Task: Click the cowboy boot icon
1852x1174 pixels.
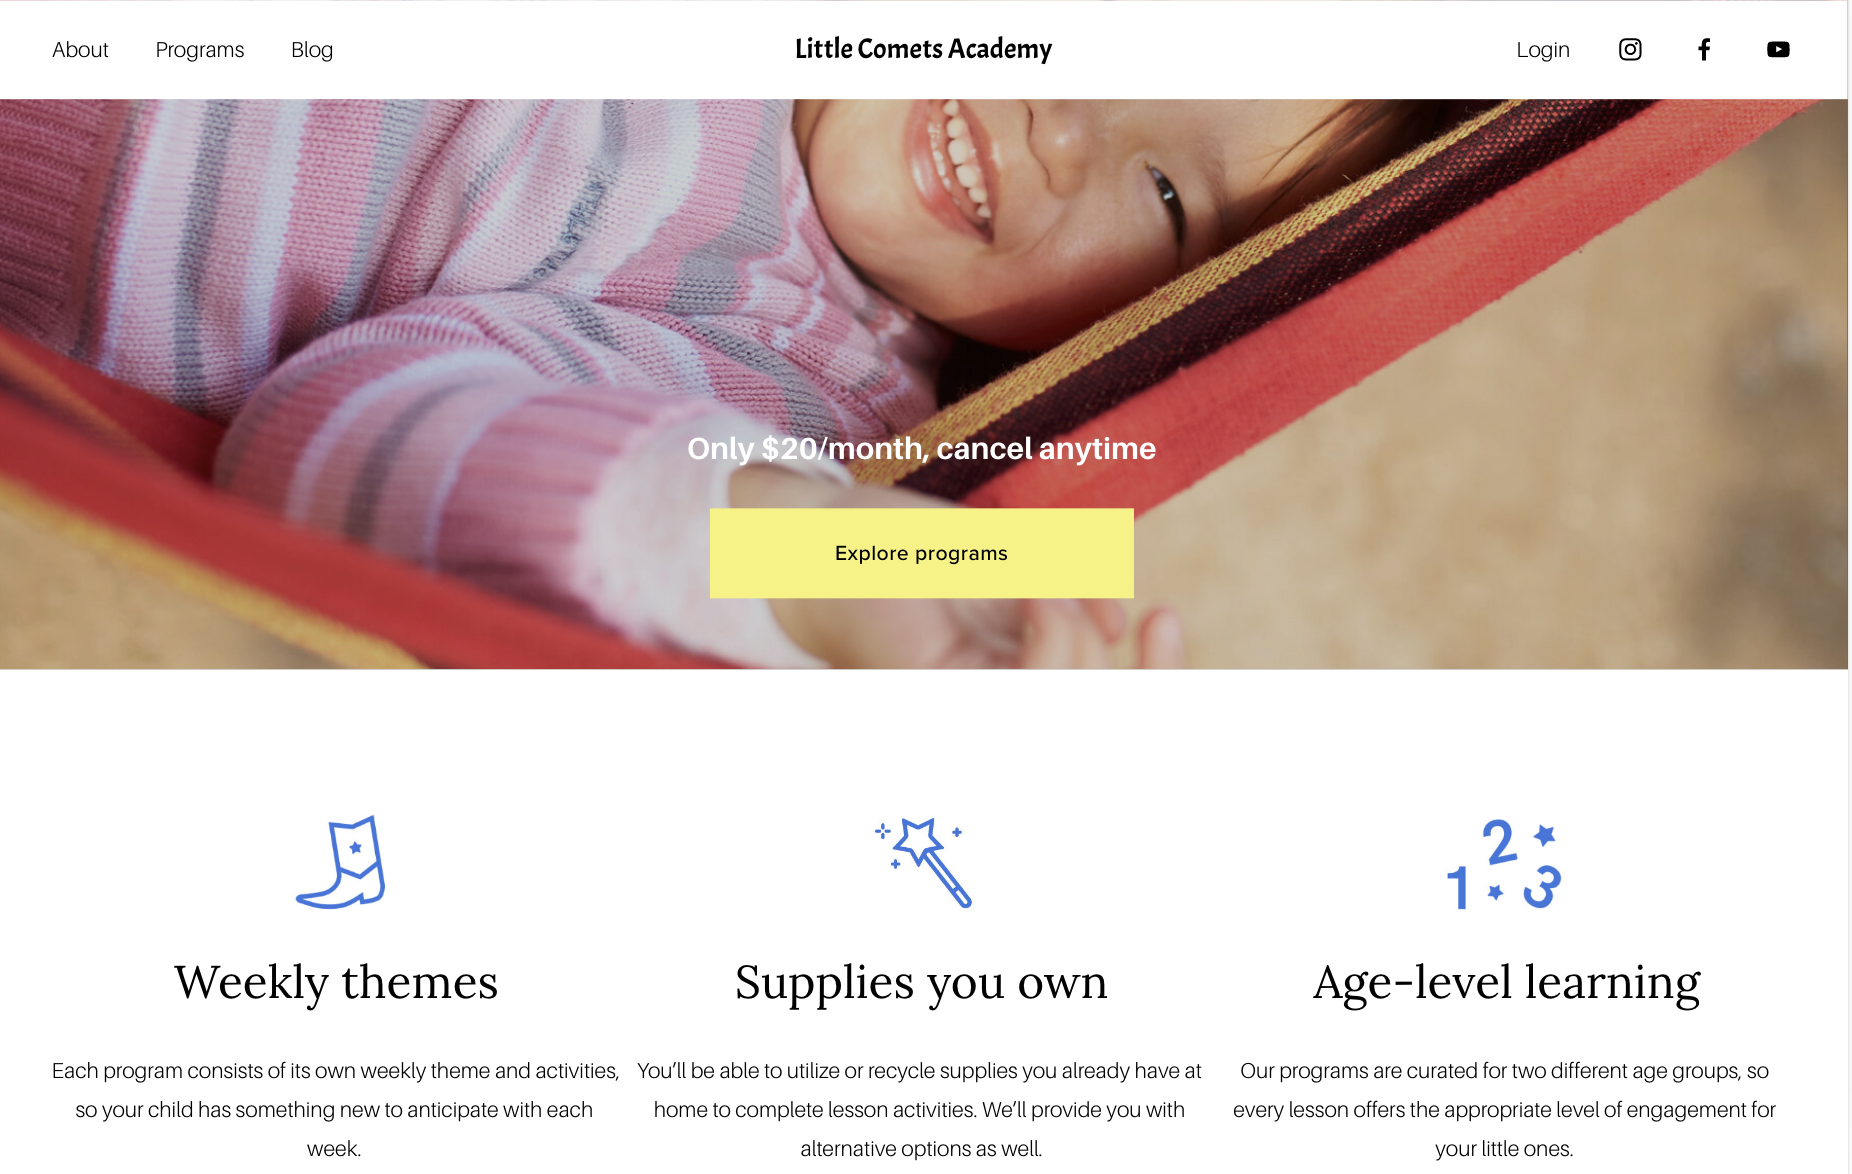Action: (341, 862)
